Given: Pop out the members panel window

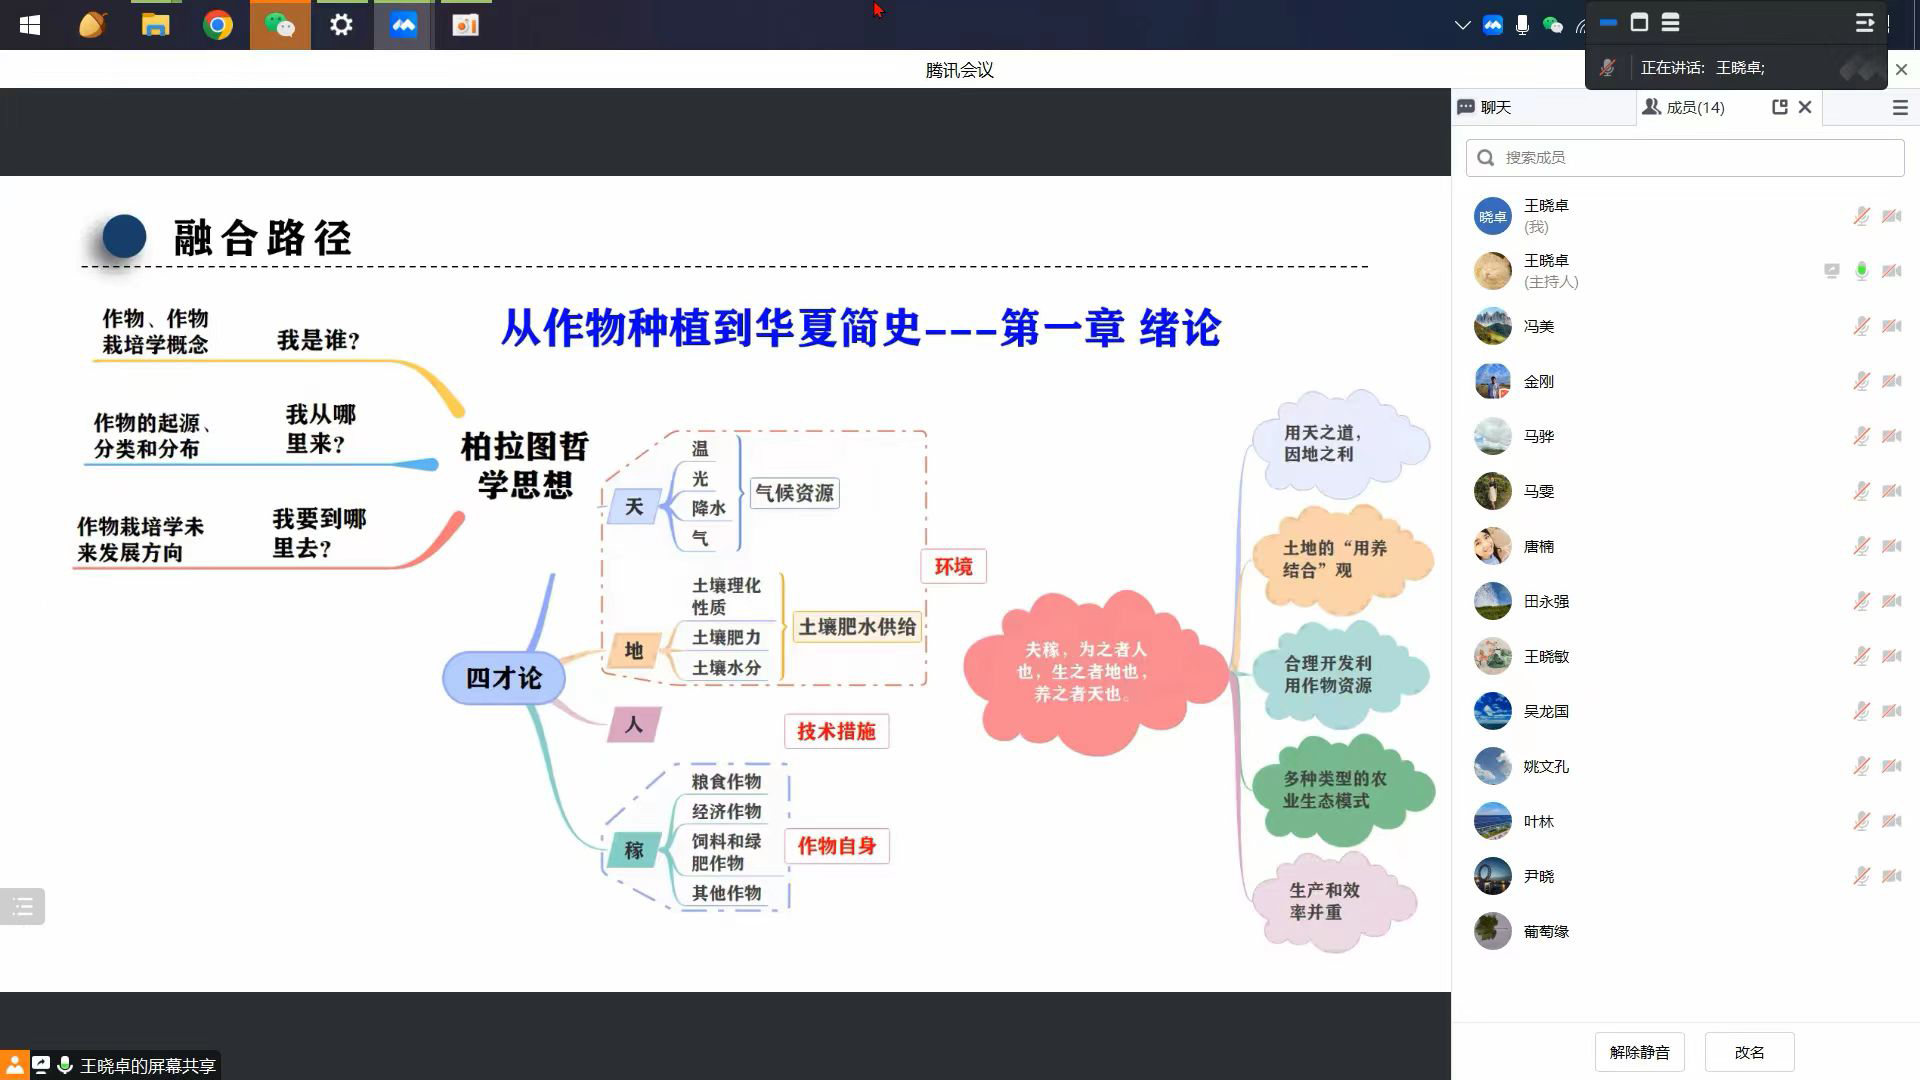Looking at the screenshot, I should click(1779, 107).
